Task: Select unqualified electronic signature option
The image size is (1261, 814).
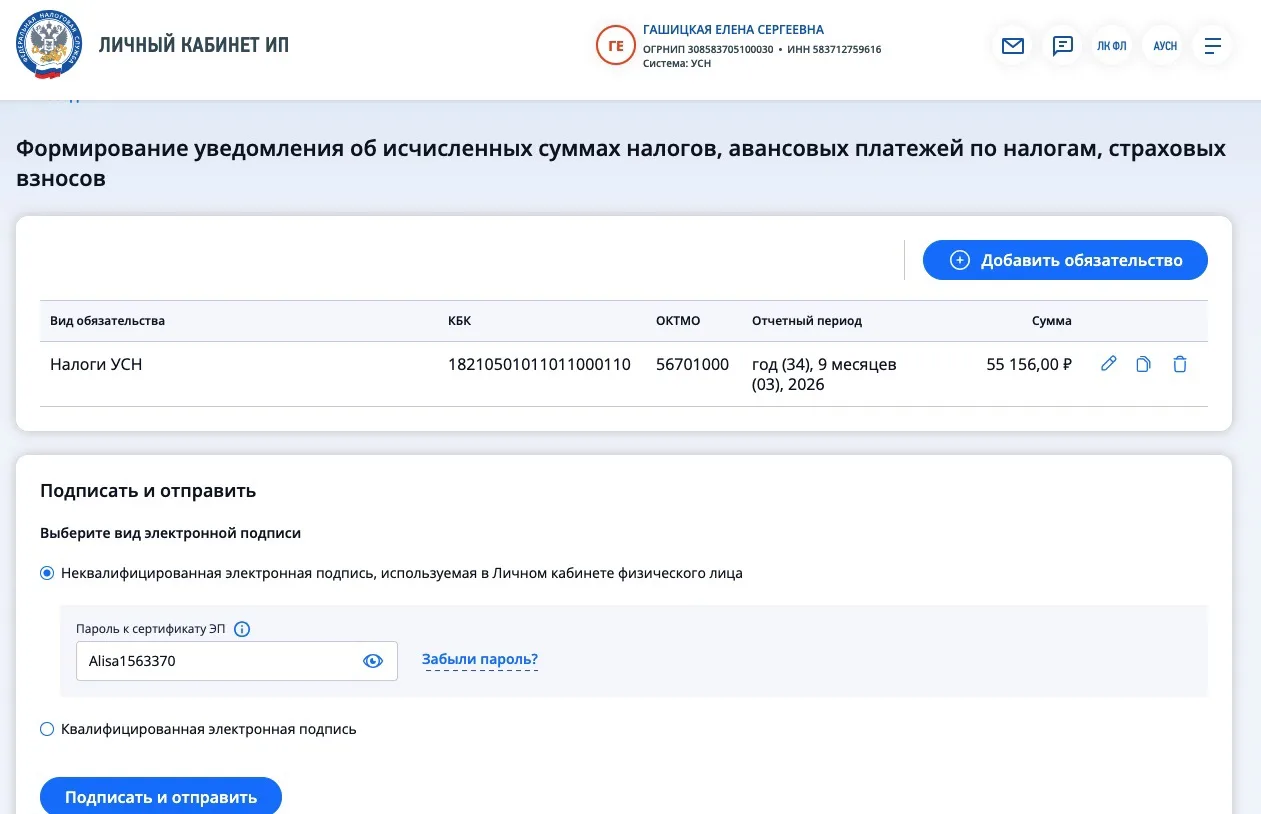Action: pyautogui.click(x=47, y=573)
